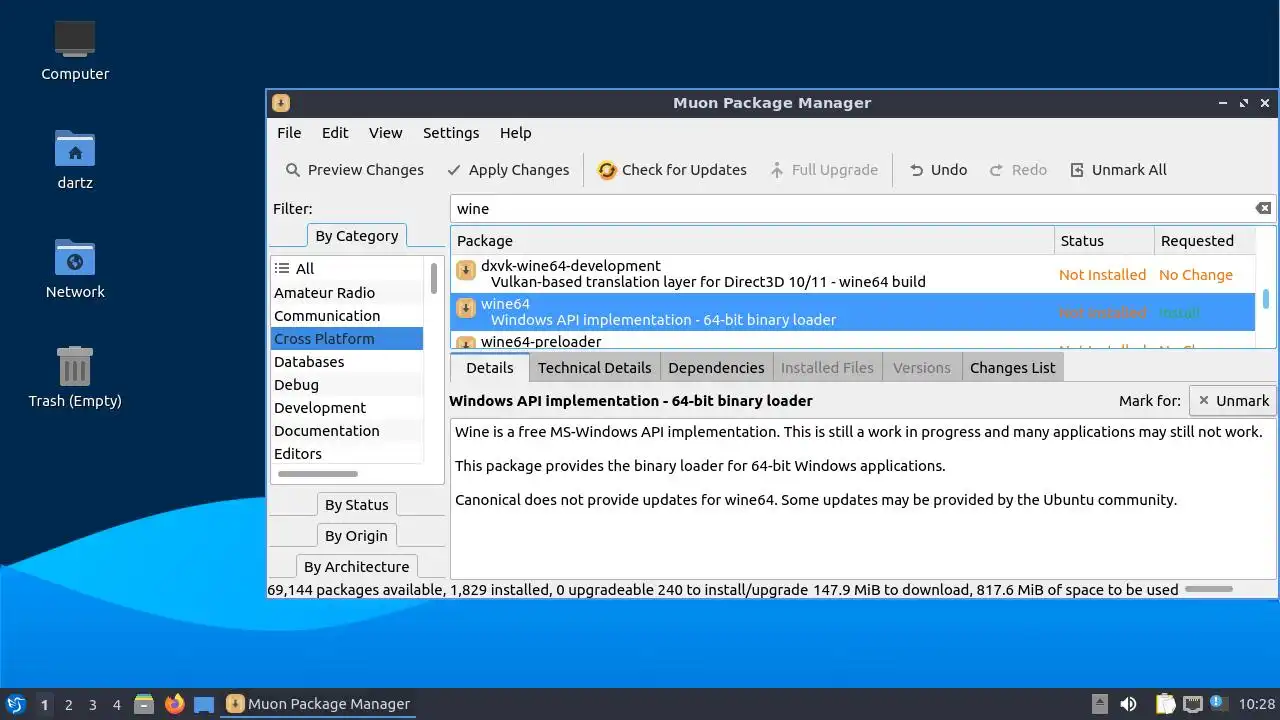This screenshot has width=1280, height=720.
Task: Open the Computer desktop icon
Action: (x=75, y=50)
